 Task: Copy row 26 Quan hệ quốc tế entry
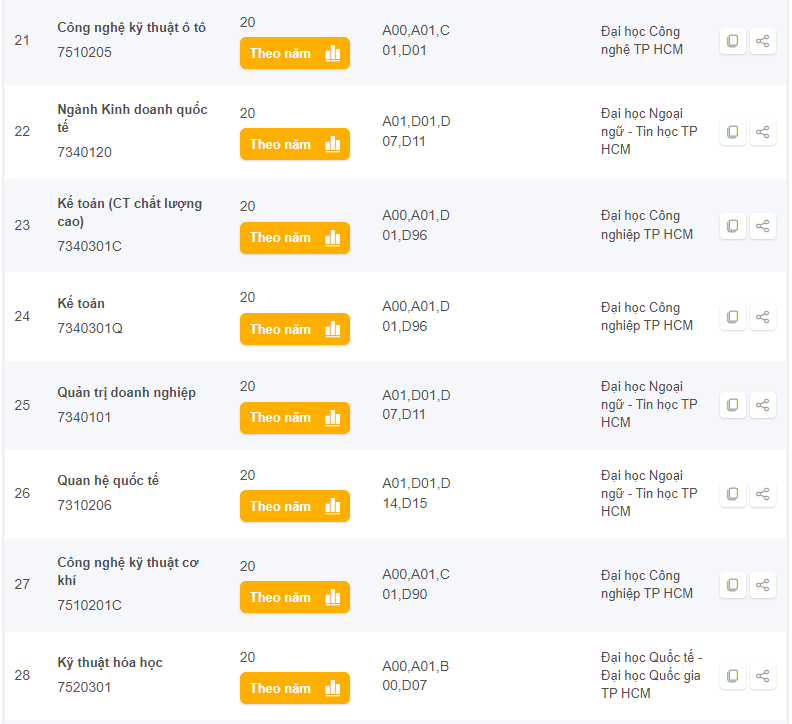(x=732, y=494)
